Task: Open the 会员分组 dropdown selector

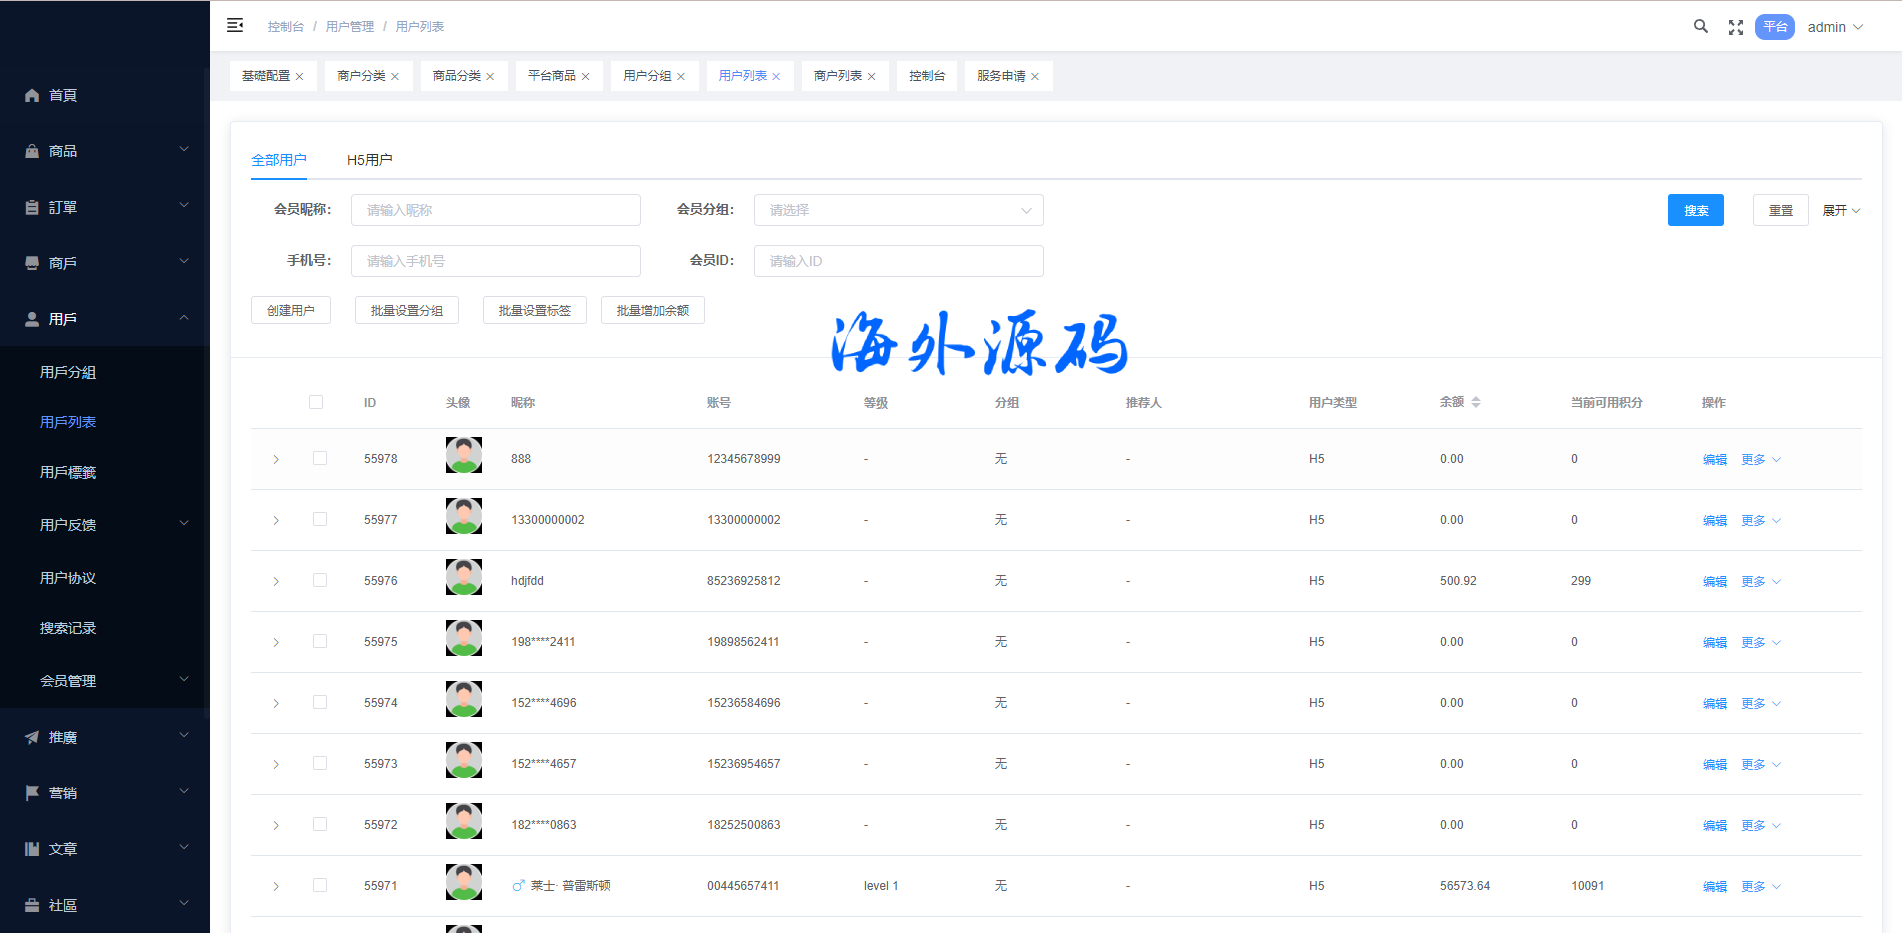Action: [898, 210]
